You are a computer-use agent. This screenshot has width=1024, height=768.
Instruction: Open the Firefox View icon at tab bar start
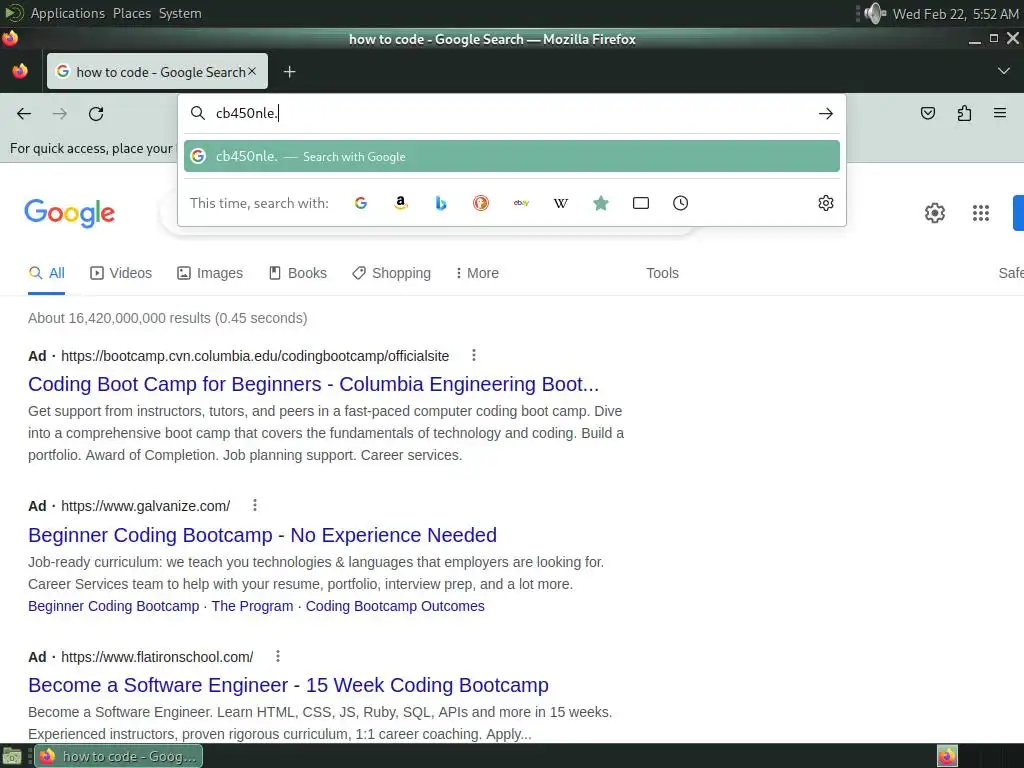tap(20, 71)
